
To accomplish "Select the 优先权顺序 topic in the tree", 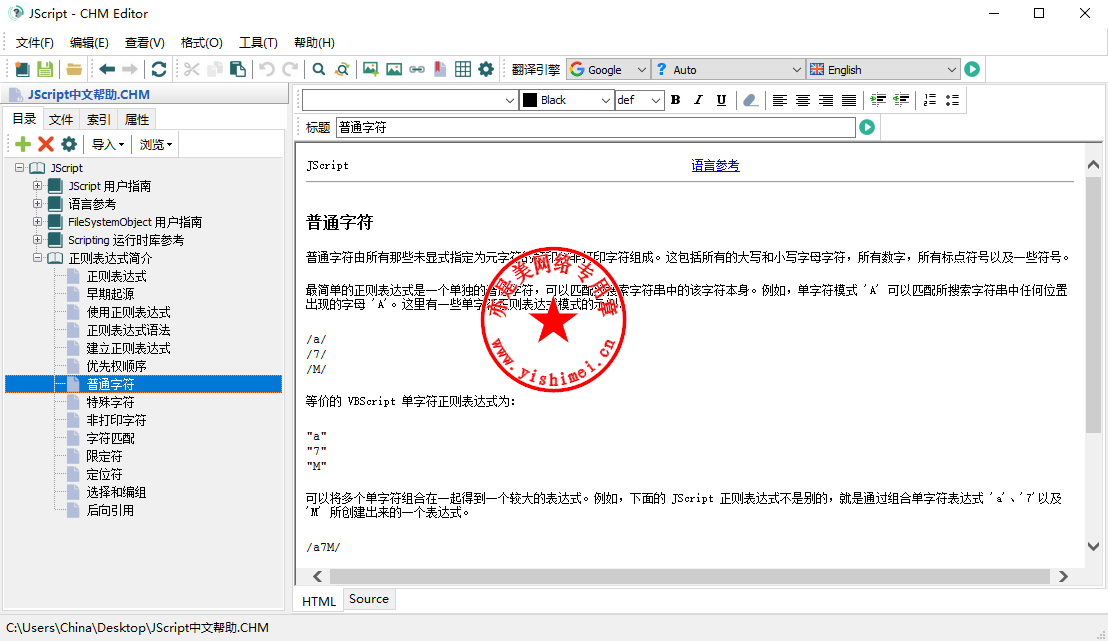I will coord(117,366).
